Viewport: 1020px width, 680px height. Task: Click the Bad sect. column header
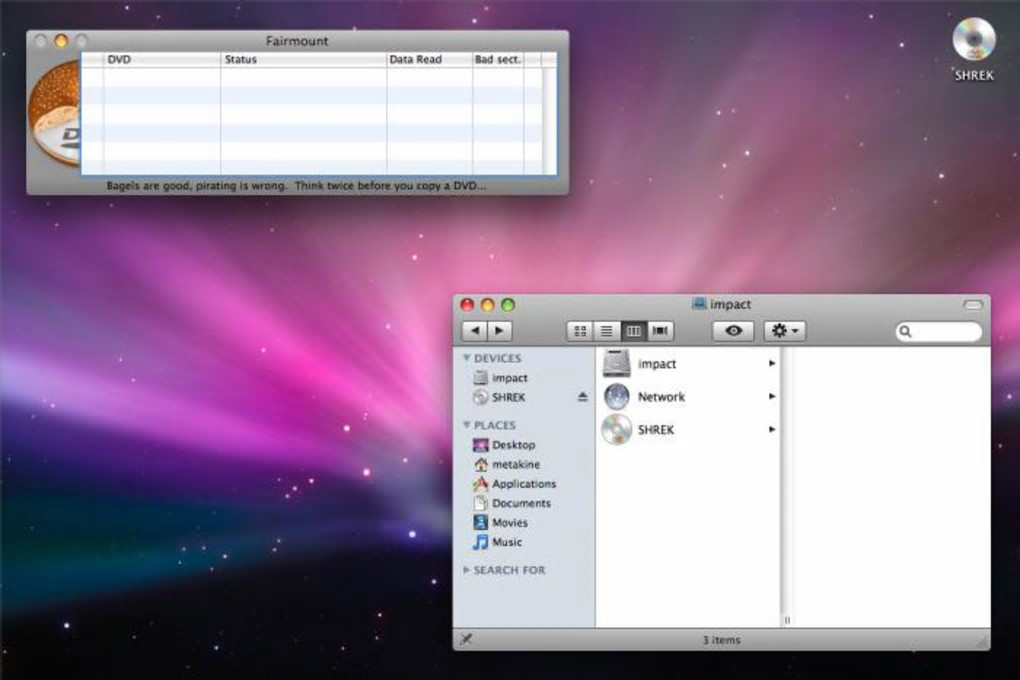point(498,59)
